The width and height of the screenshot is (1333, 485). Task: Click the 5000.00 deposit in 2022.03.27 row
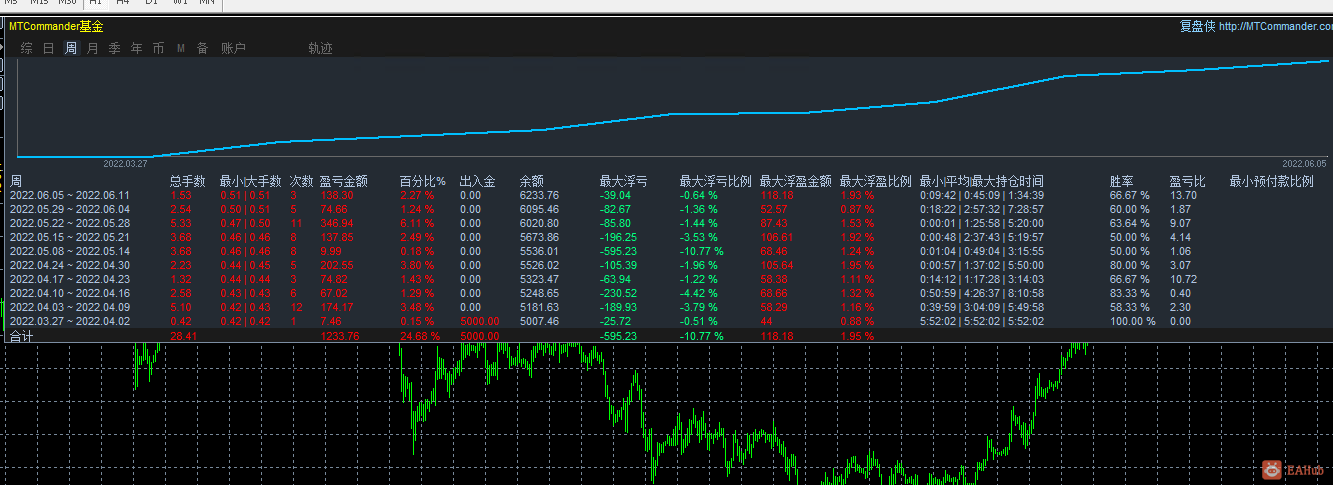pos(479,321)
